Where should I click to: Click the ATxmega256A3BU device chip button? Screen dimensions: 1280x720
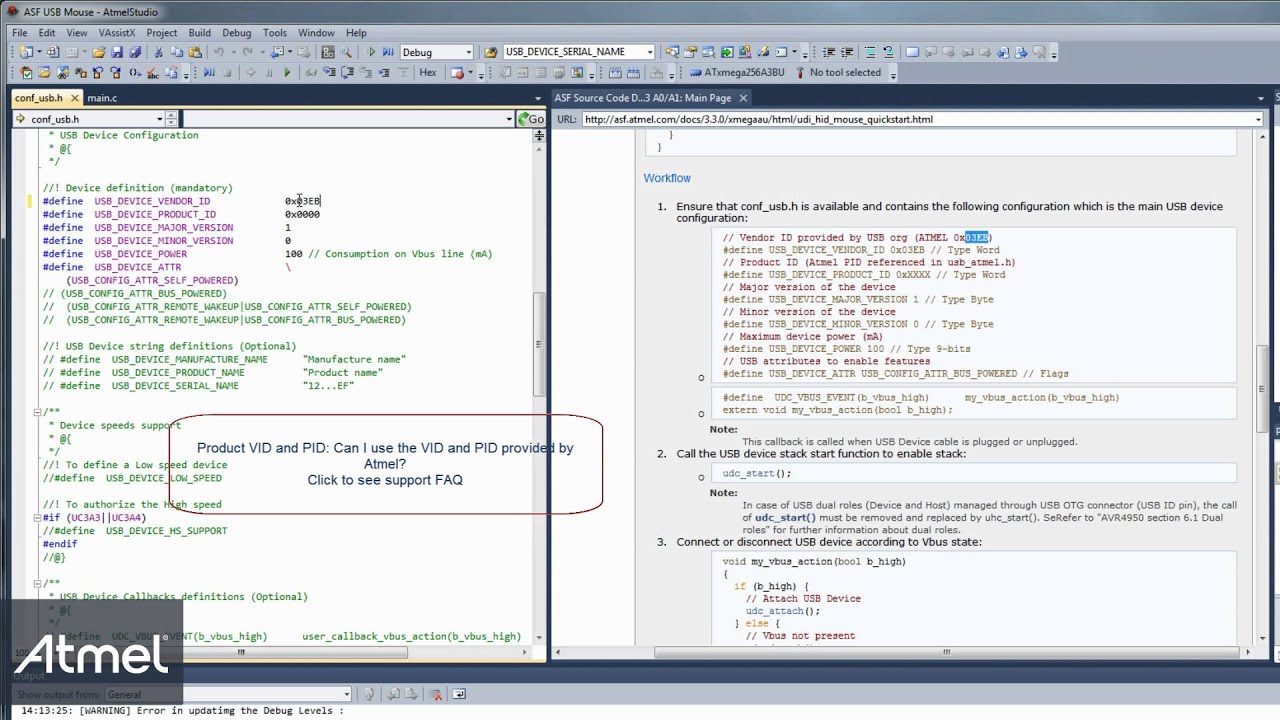[737, 72]
